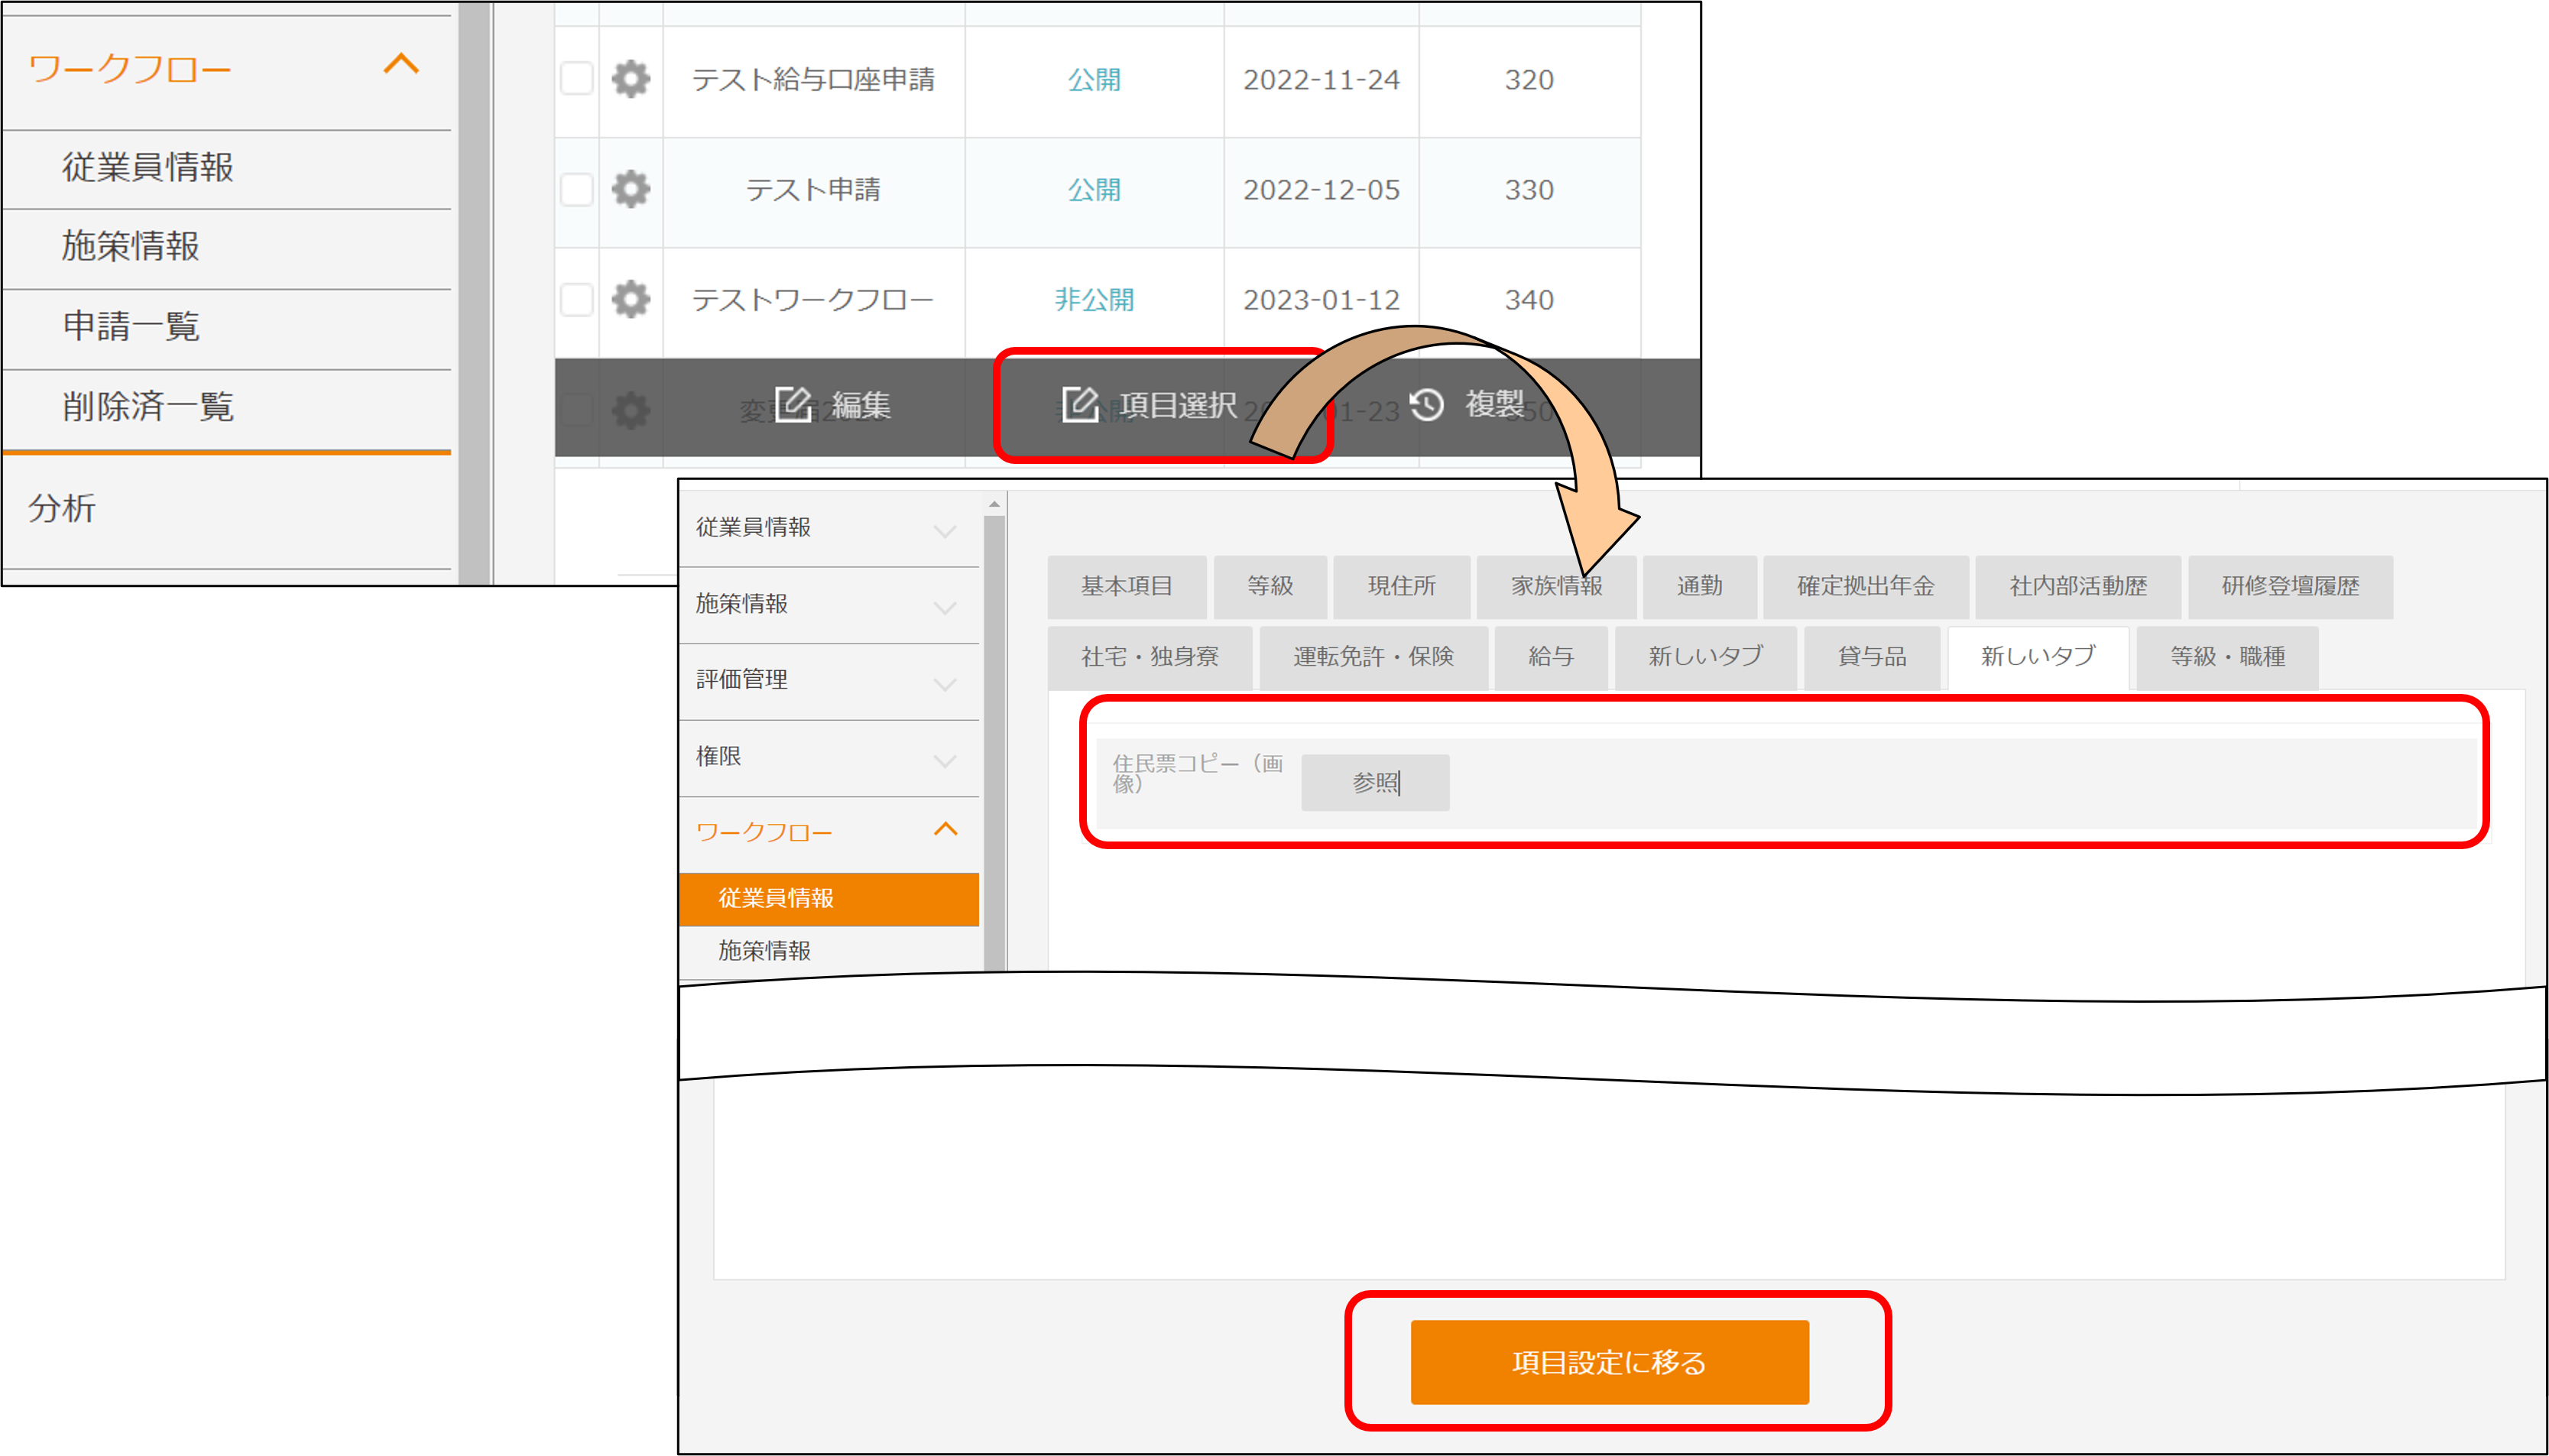Image resolution: width=2549 pixels, height=1456 pixels.
Task: Click 編集 action in dark bar
Action: click(834, 405)
